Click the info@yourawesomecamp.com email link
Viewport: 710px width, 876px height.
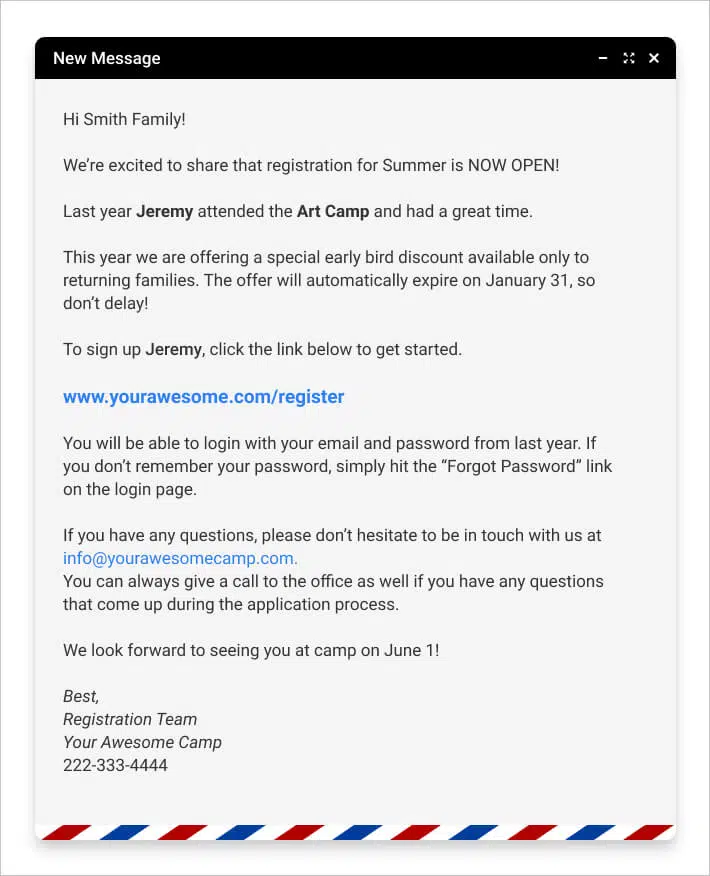click(x=180, y=558)
